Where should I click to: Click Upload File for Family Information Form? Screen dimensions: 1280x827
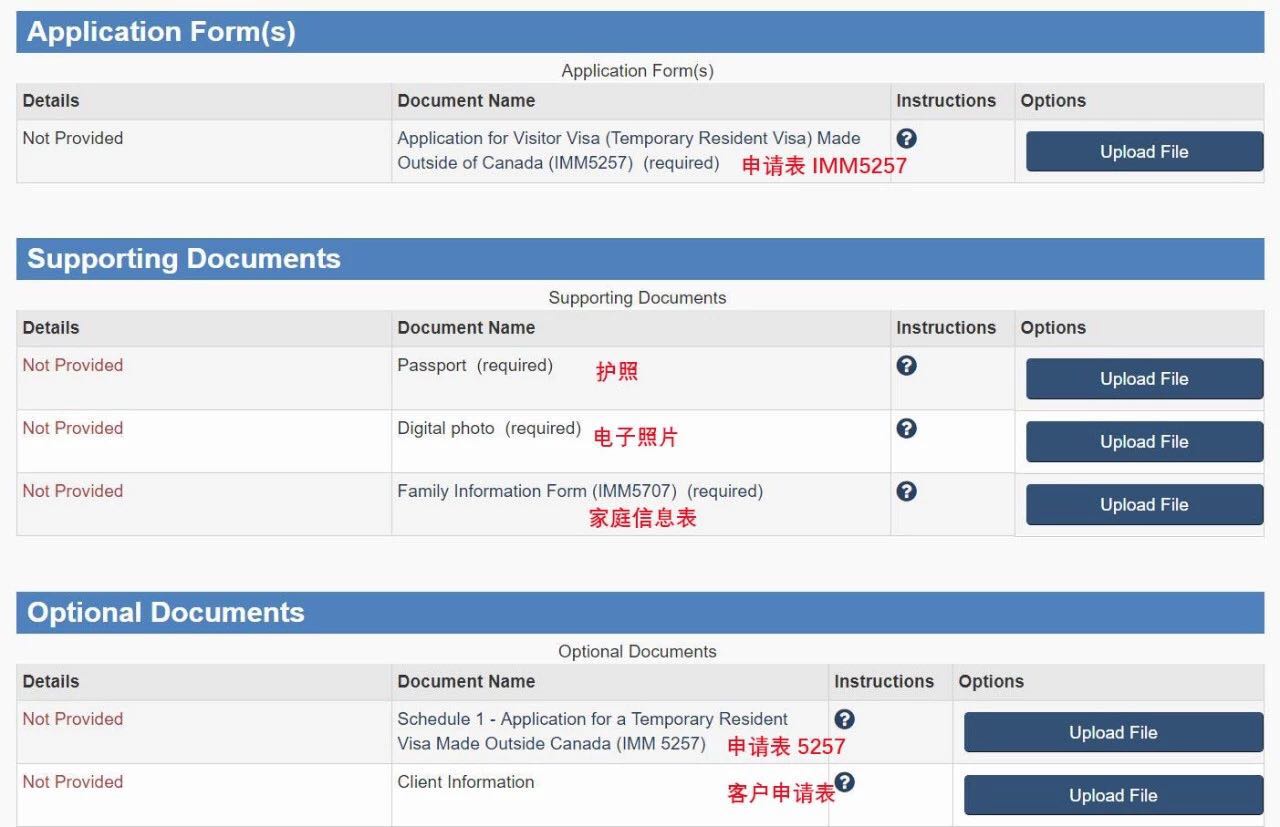tap(1144, 505)
